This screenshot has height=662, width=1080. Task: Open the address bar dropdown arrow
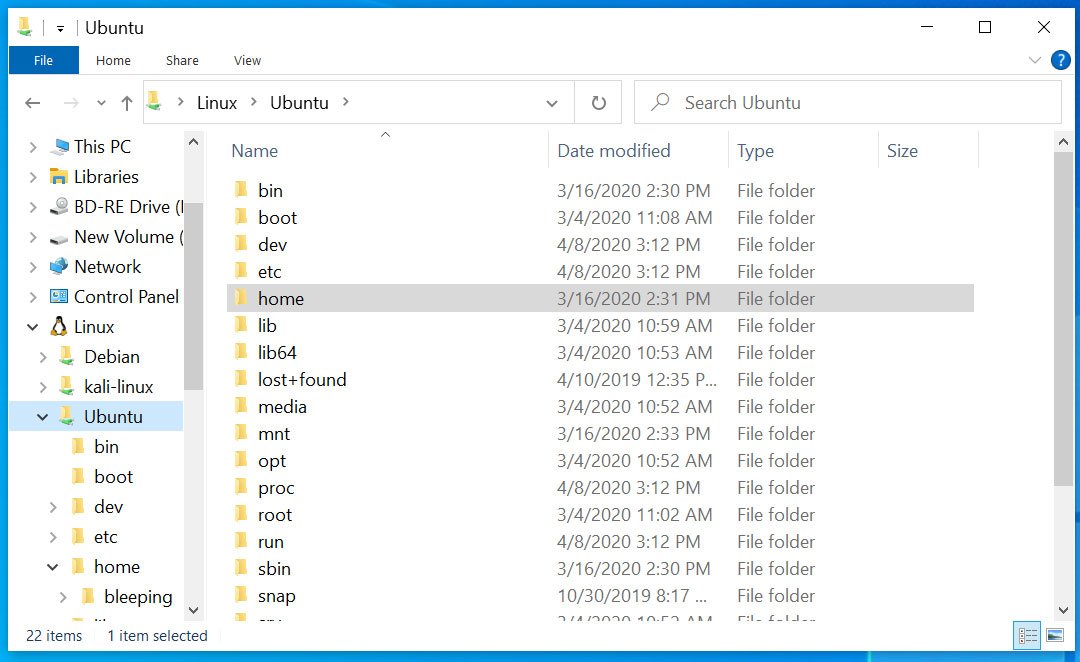552,102
